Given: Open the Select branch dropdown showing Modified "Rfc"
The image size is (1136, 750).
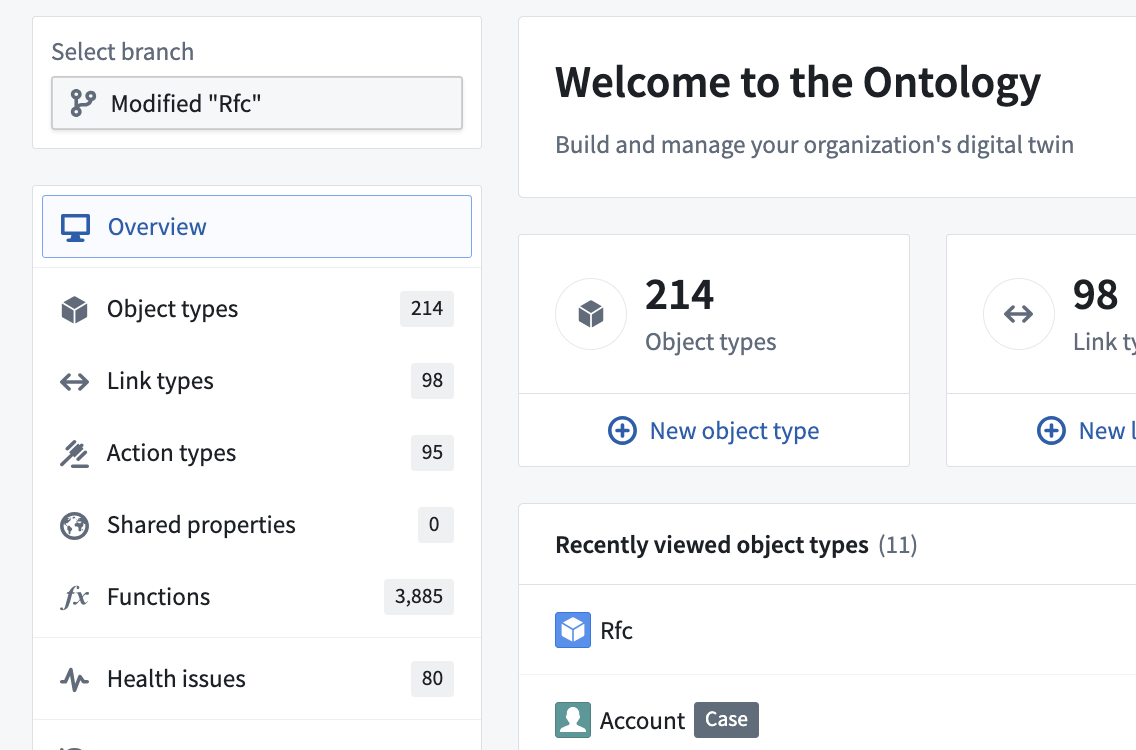Looking at the screenshot, I should pyautogui.click(x=256, y=103).
